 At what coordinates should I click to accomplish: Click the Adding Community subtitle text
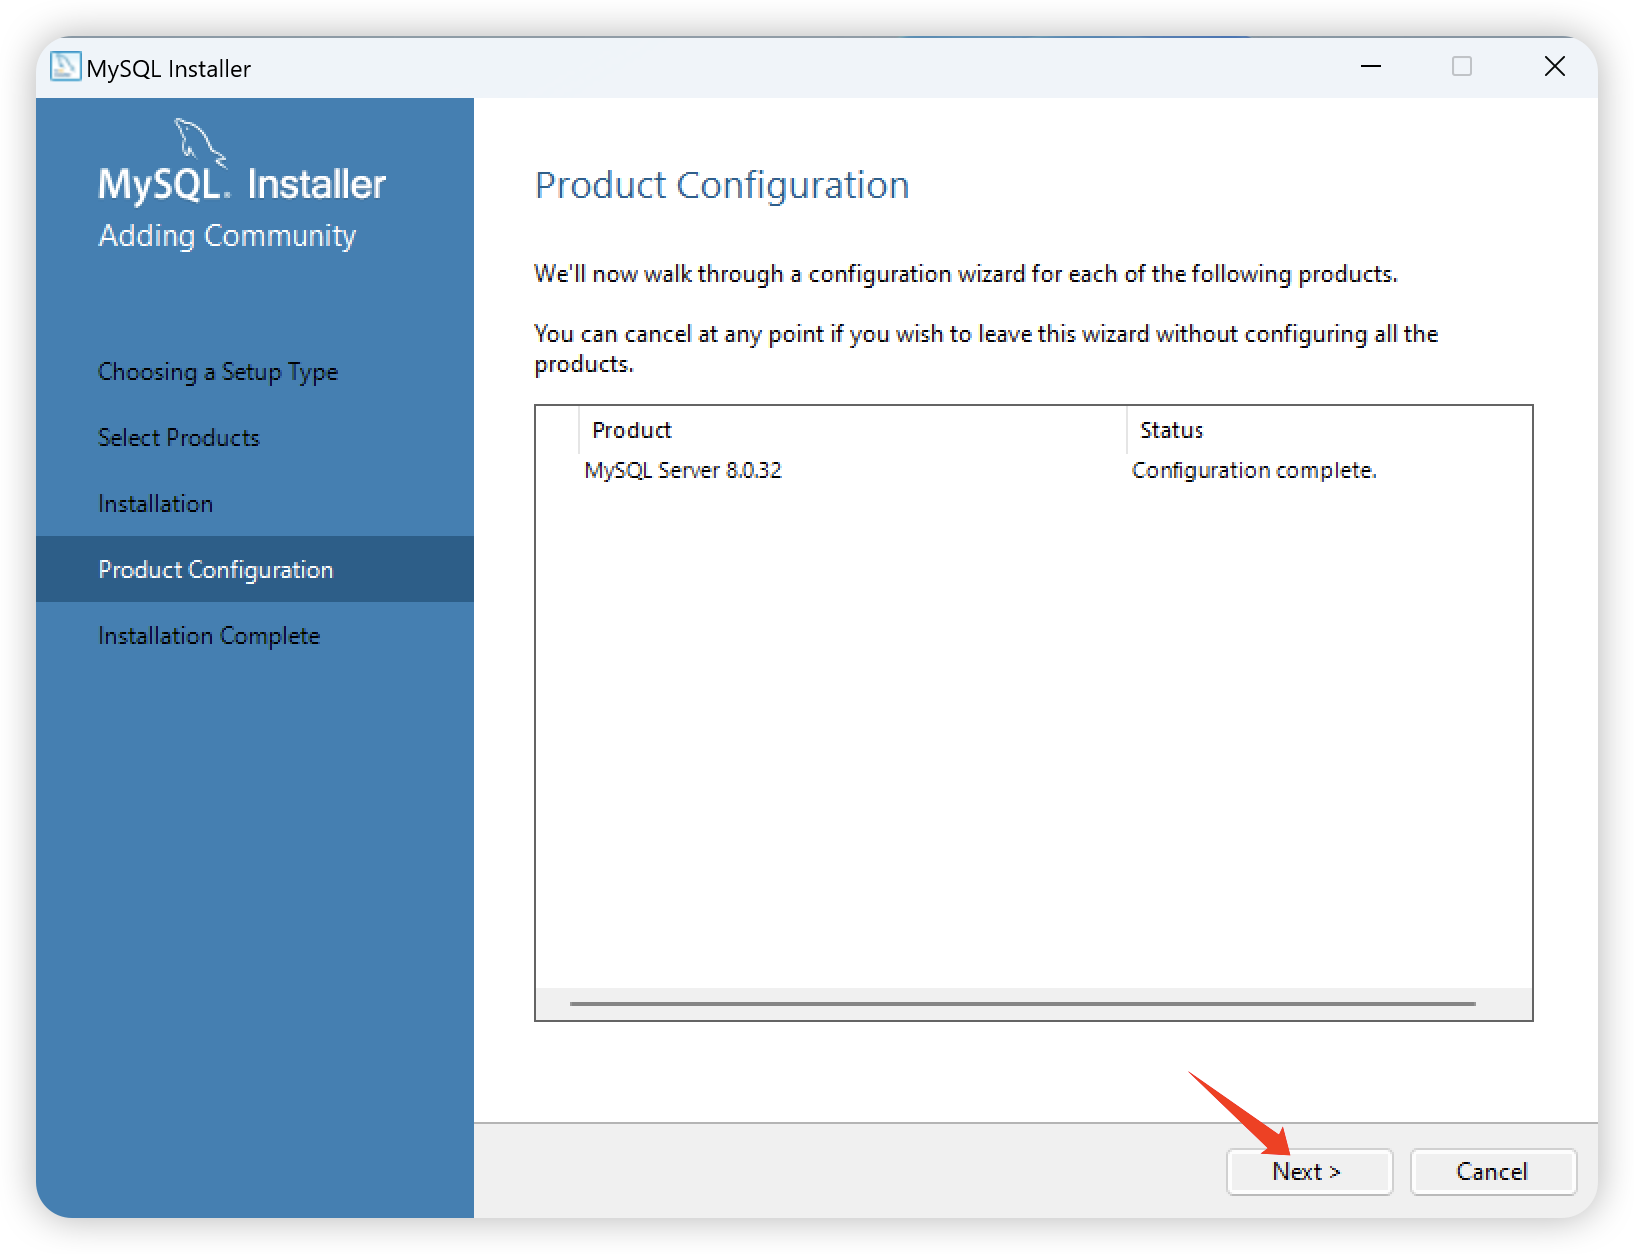227,236
